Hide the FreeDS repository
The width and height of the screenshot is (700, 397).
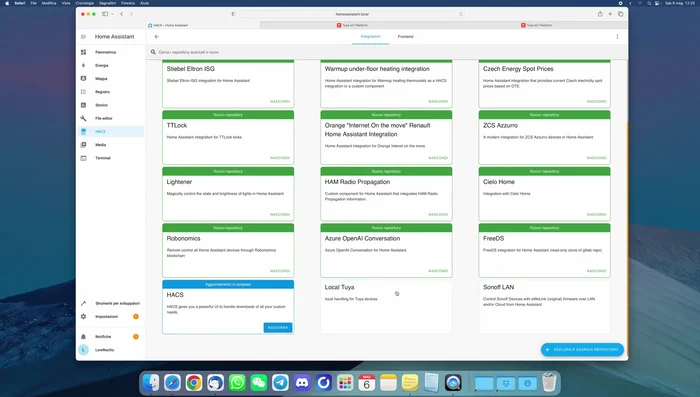pos(596,271)
